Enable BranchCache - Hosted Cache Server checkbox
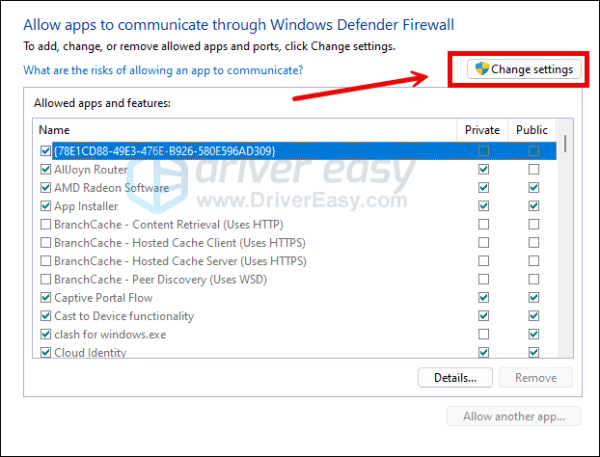Viewport: 600px width, 457px height. click(x=45, y=261)
